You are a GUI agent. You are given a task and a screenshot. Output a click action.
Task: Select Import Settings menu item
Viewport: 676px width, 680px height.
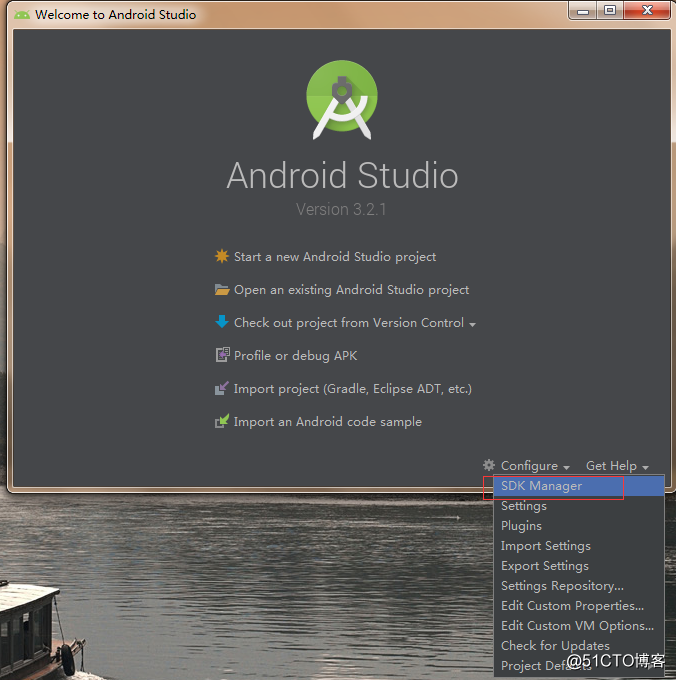(579, 546)
